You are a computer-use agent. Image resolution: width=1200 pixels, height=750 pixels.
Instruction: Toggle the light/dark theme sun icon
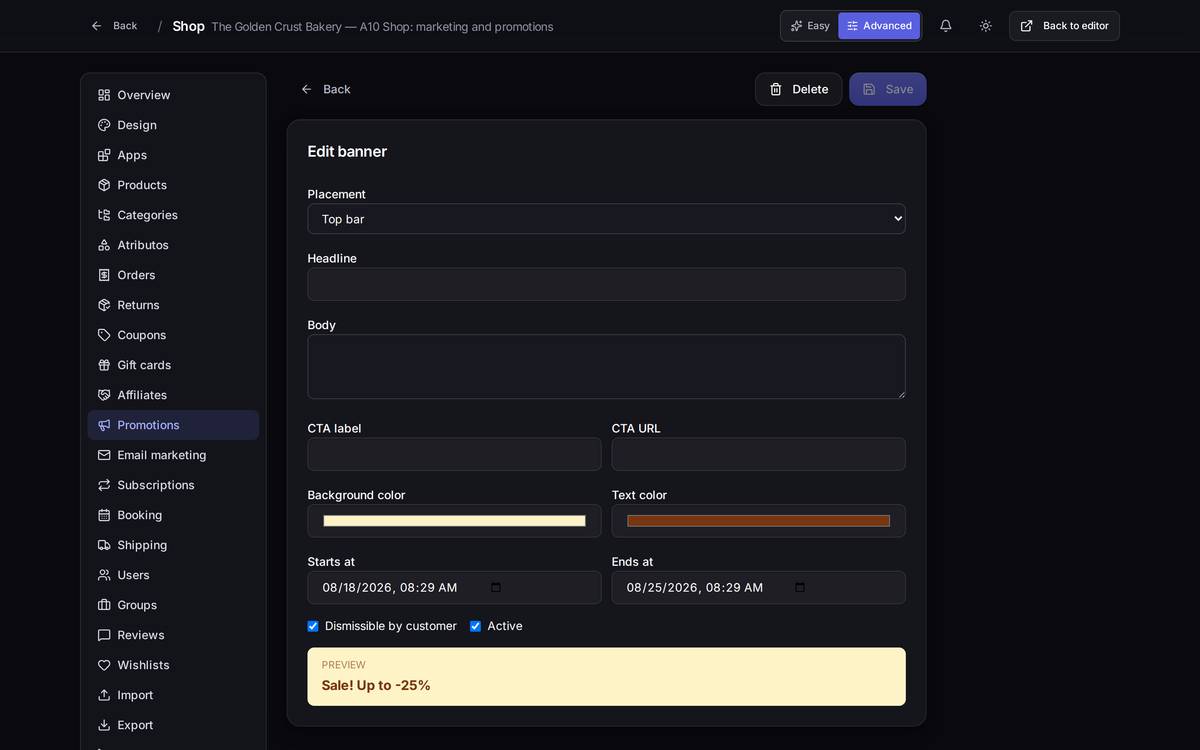pyautogui.click(x=986, y=26)
